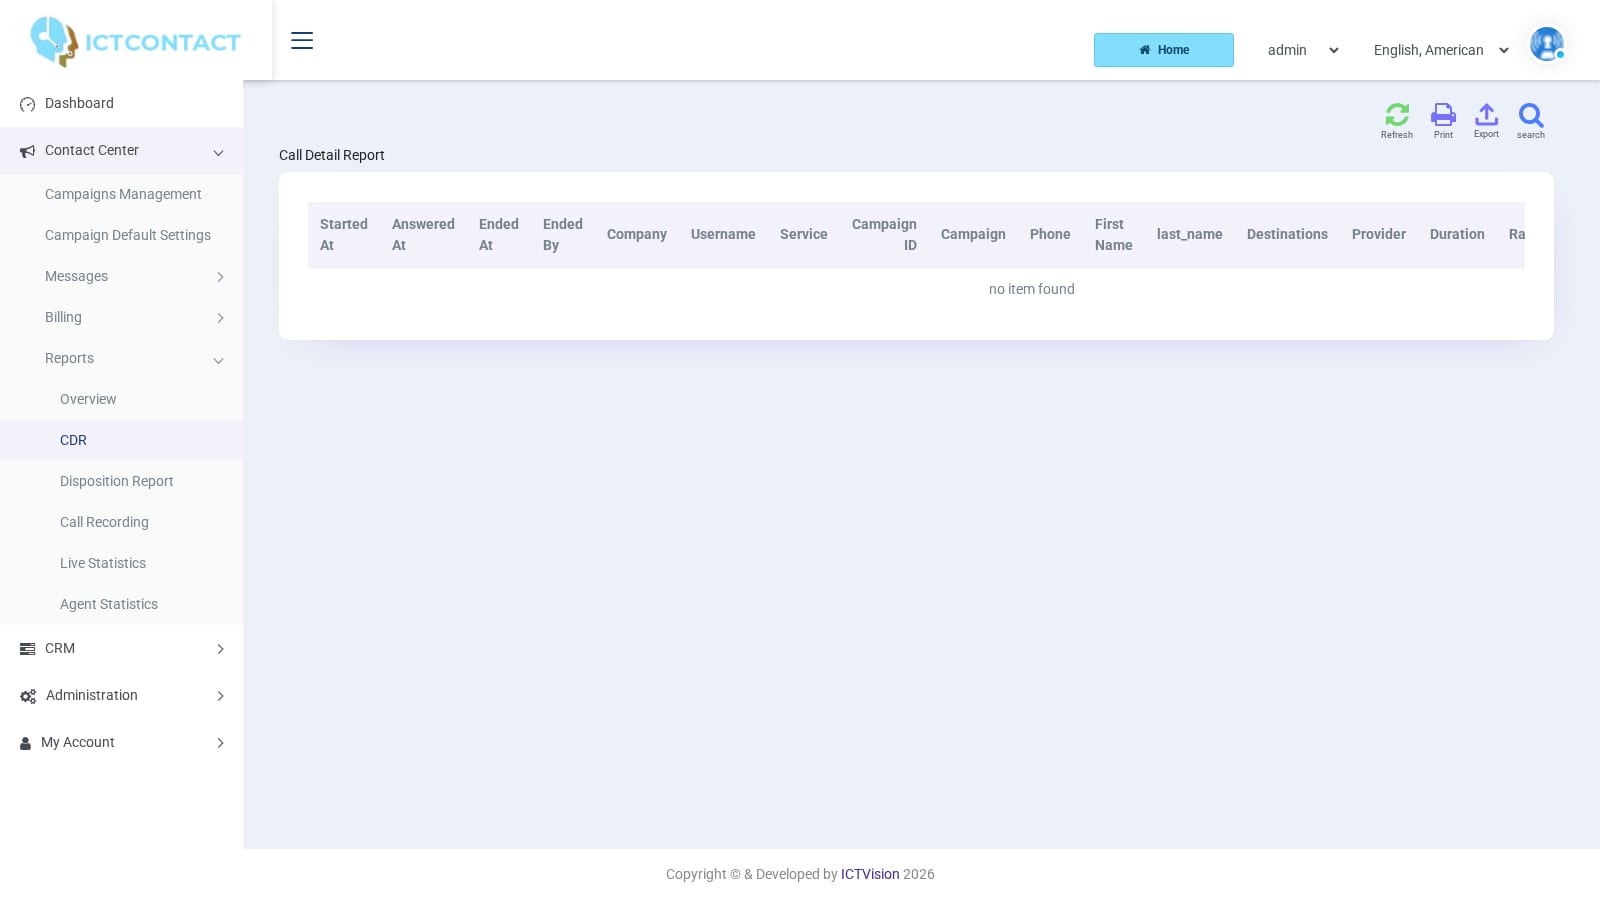Toggle the hamburger sidebar menu icon
The image size is (1600, 900).
coord(302,40)
